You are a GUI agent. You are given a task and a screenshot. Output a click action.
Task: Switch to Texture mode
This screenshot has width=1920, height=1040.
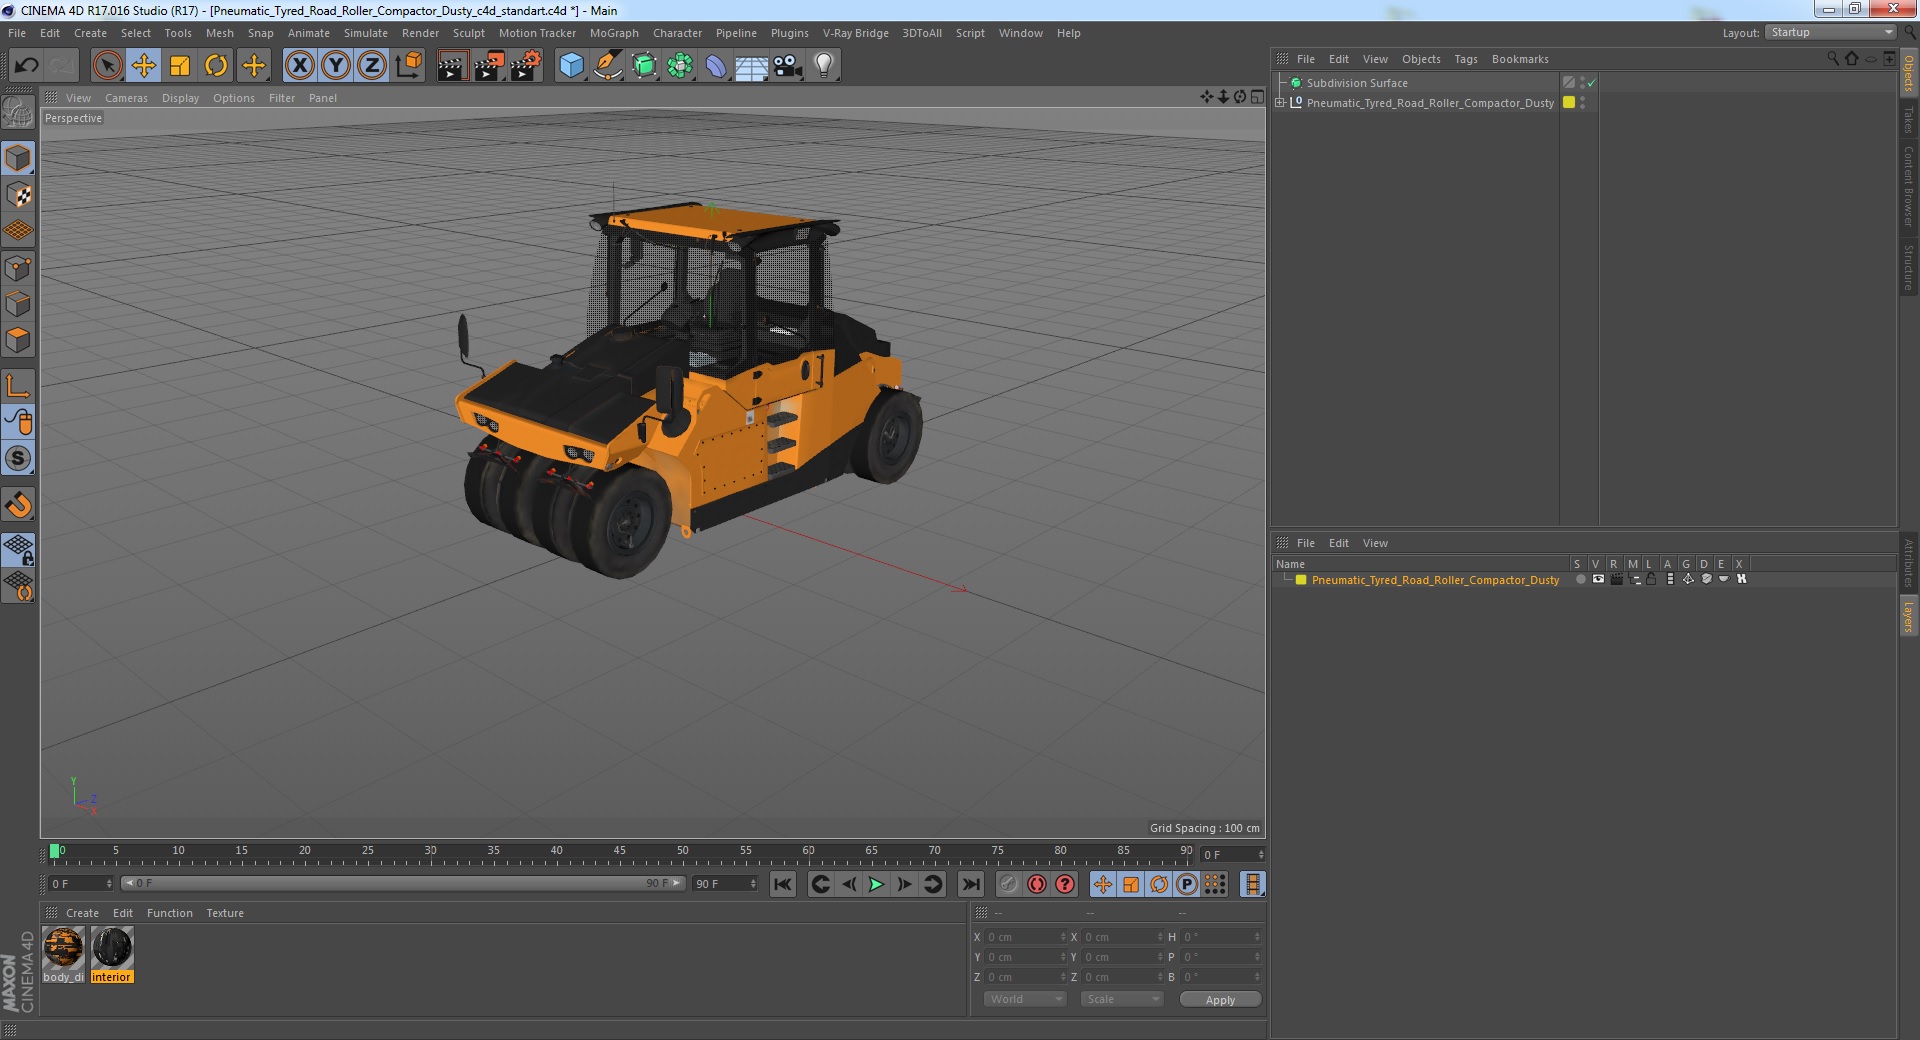pyautogui.click(x=18, y=195)
